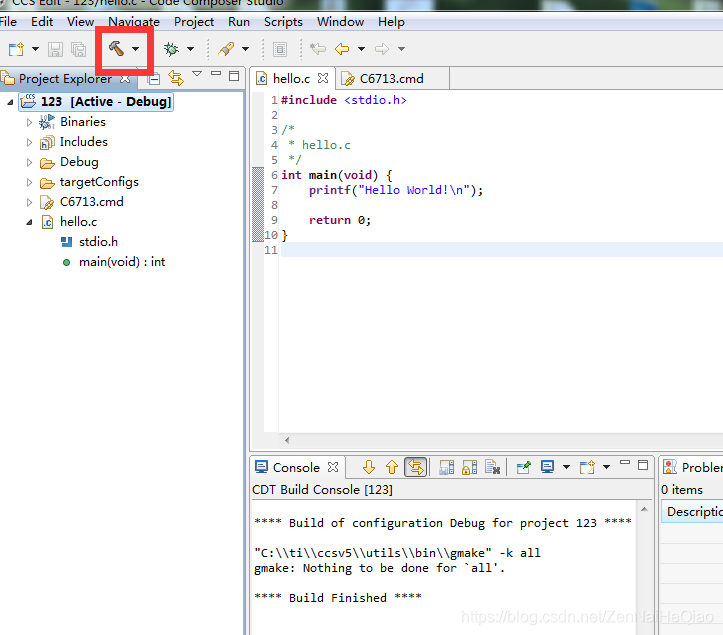Click Copy Build Log console icon
Viewport: 723px width, 635px height.
click(446, 467)
